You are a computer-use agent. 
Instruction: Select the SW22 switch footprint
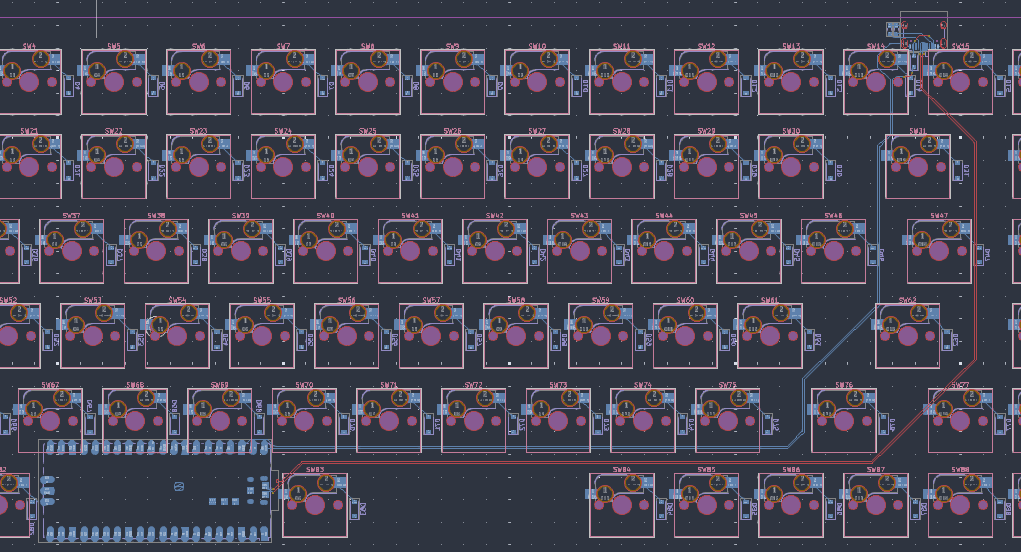point(114,167)
